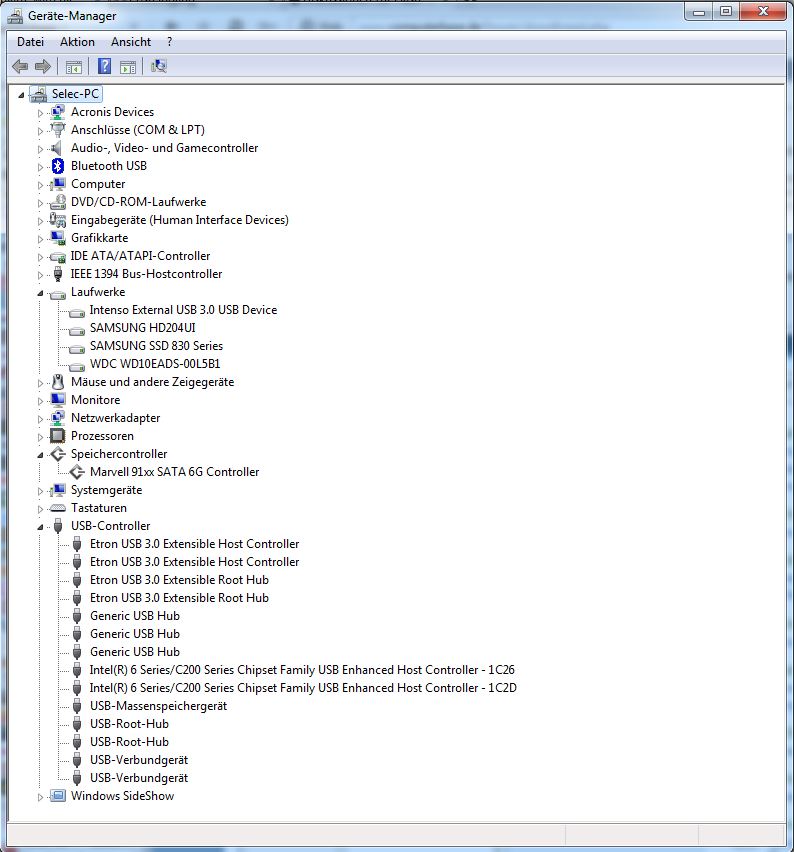
Task: Click the Anschlüsse (COM & LPT) port icon
Action: [57, 129]
